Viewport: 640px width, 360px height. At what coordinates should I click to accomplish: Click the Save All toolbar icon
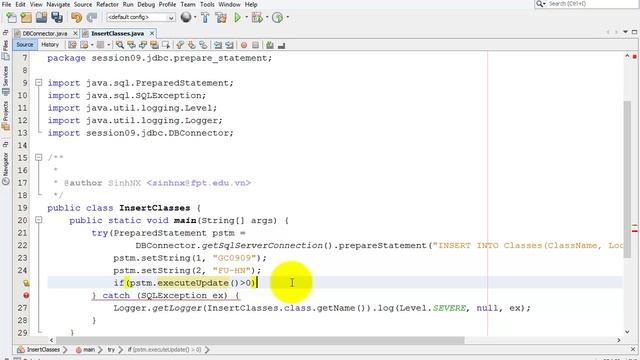tap(57, 18)
